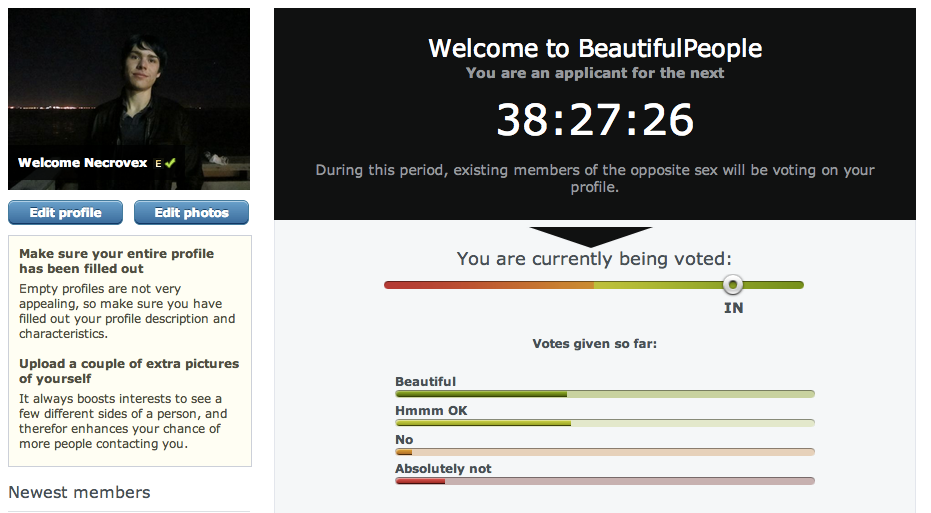
Task: Click the Hmmm OK votes bar
Action: pyautogui.click(x=604, y=423)
